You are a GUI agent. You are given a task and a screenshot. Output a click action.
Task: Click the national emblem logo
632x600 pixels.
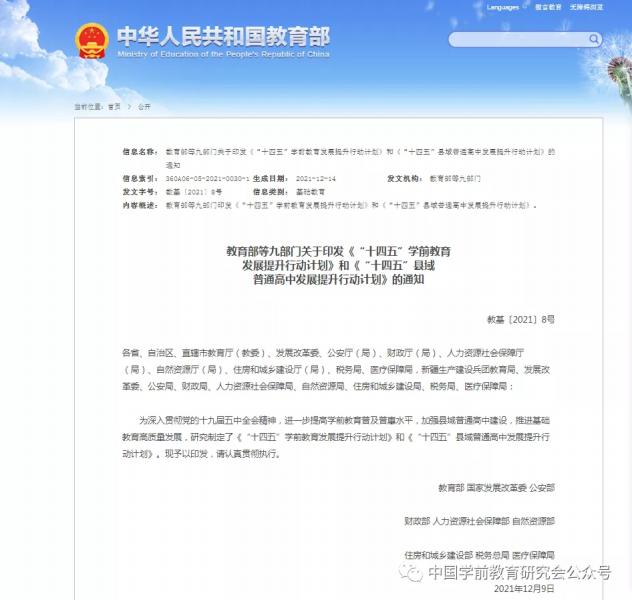(x=92, y=41)
